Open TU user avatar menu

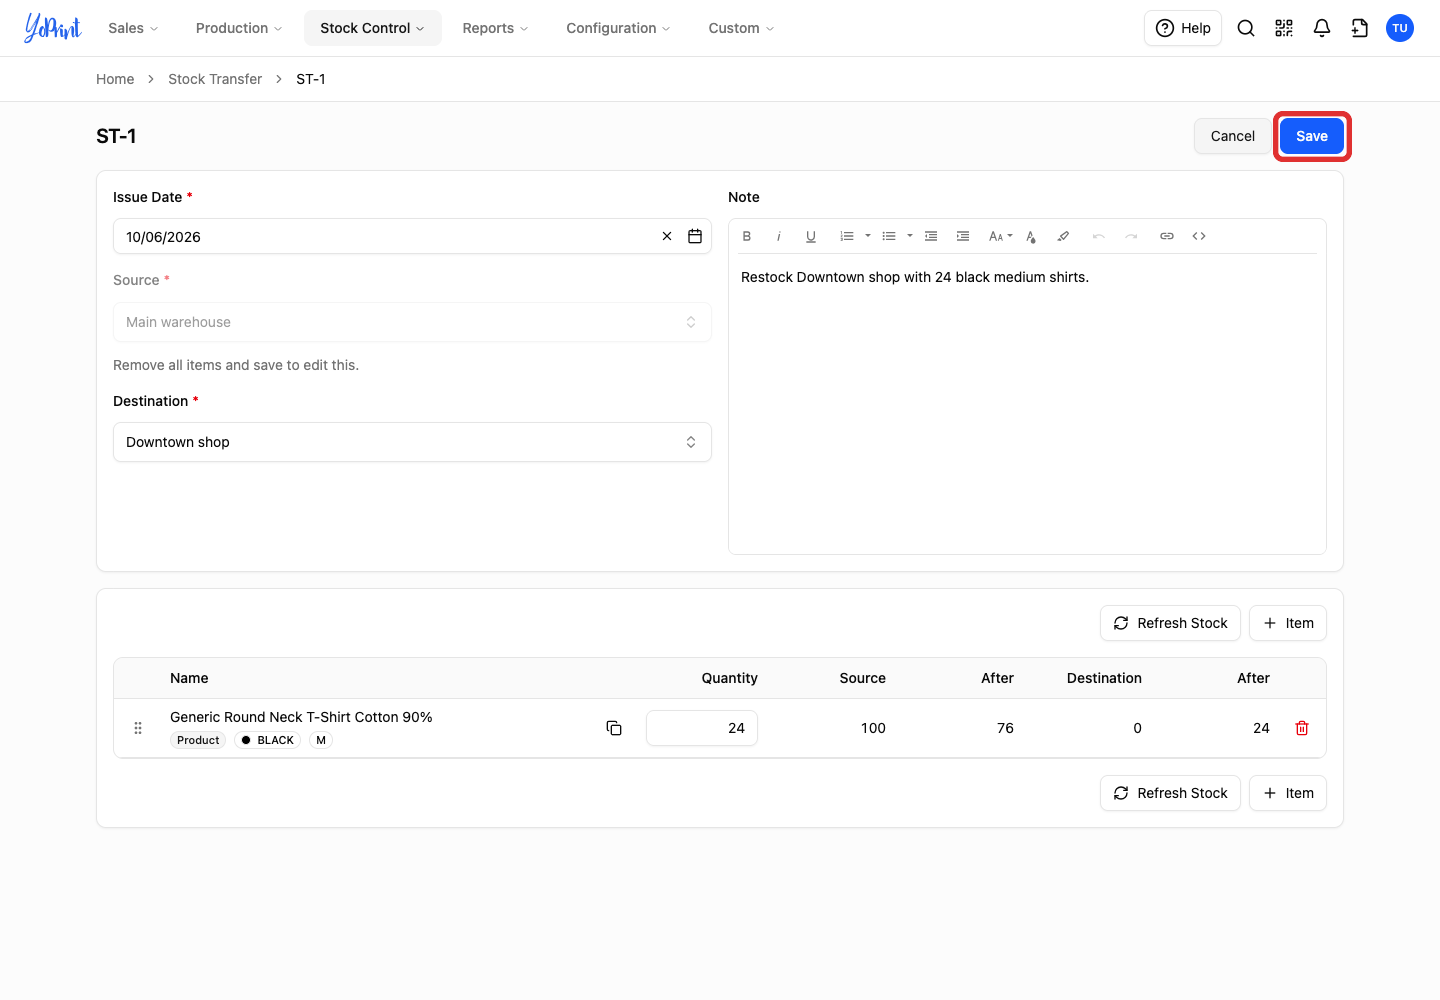(x=1400, y=28)
